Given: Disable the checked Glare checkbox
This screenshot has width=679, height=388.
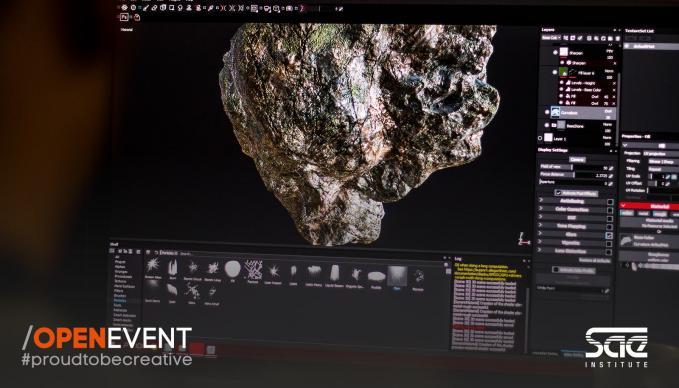Looking at the screenshot, I should [x=609, y=235].
